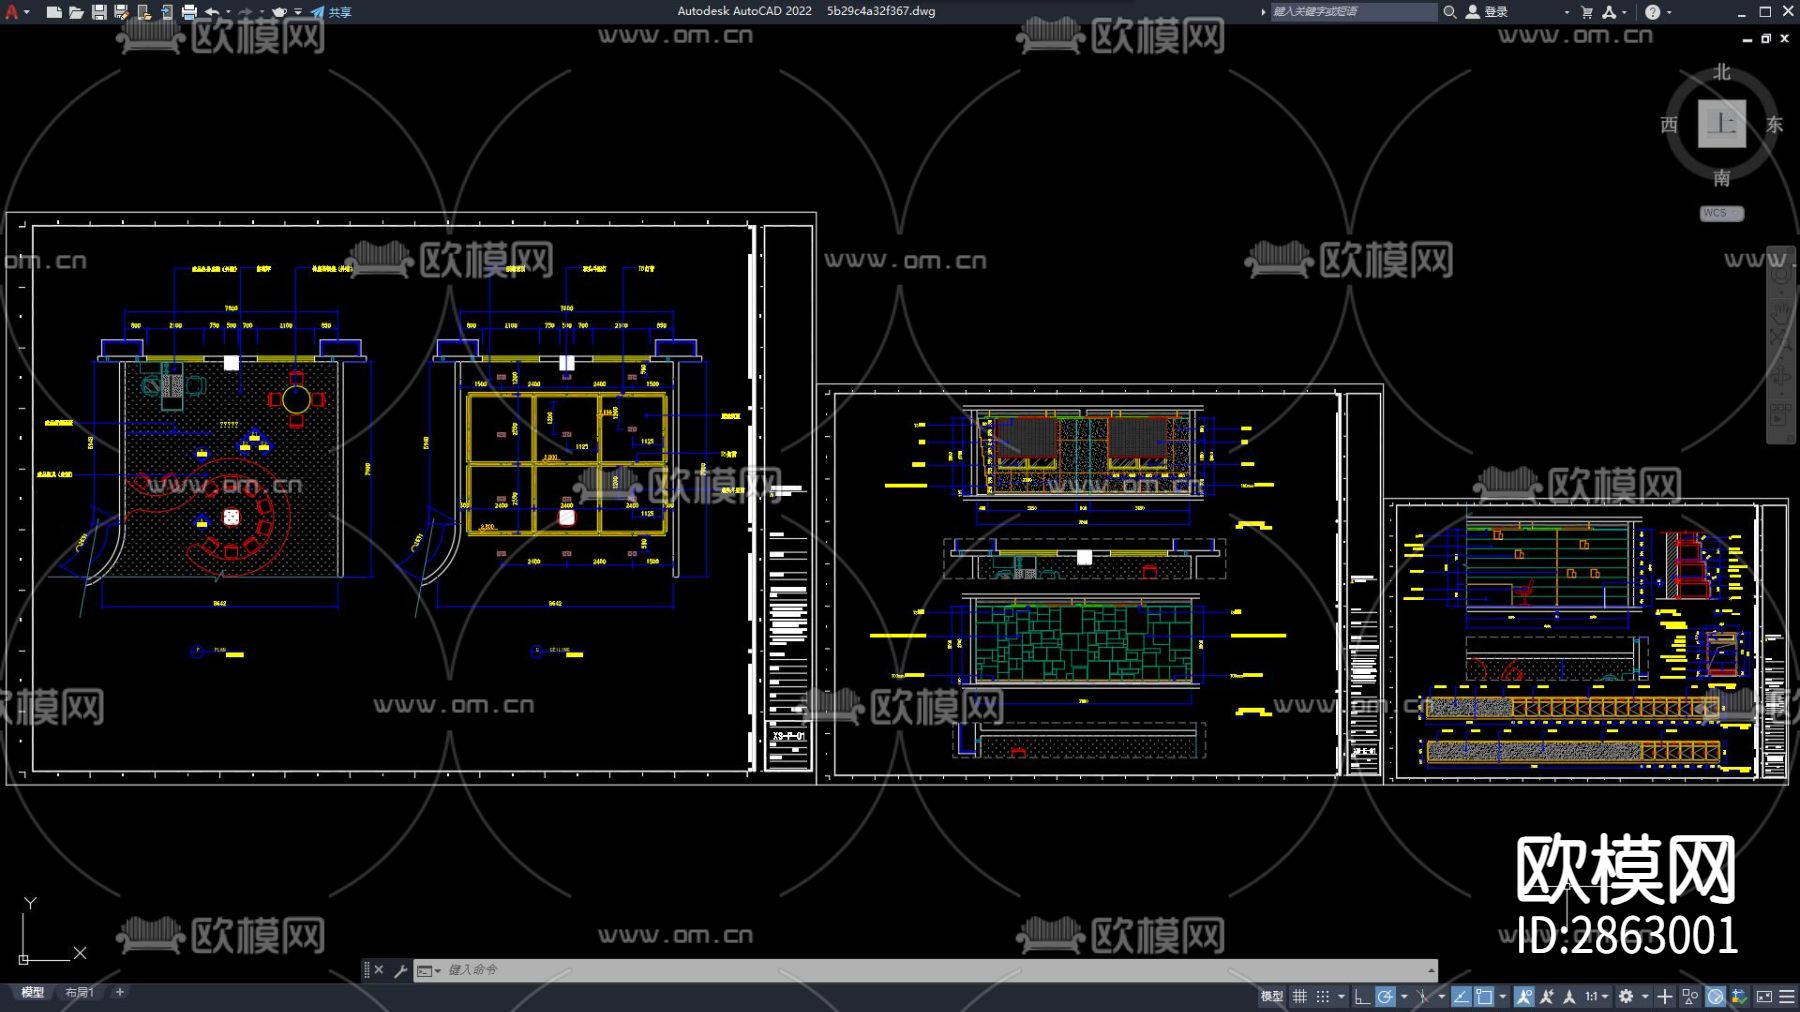1800x1012 pixels.
Task: Open Quick Access Toolbar customize dropdown
Action: pyautogui.click(x=298, y=12)
